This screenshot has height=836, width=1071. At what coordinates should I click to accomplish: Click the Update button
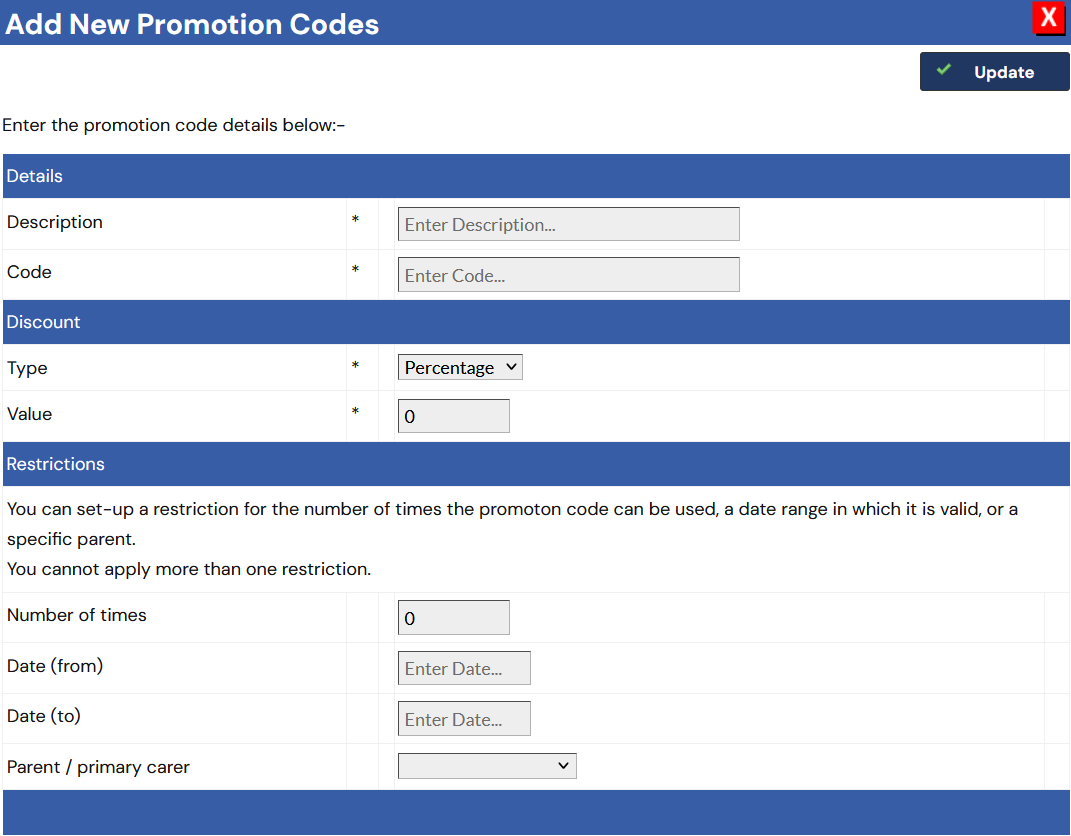(994, 72)
